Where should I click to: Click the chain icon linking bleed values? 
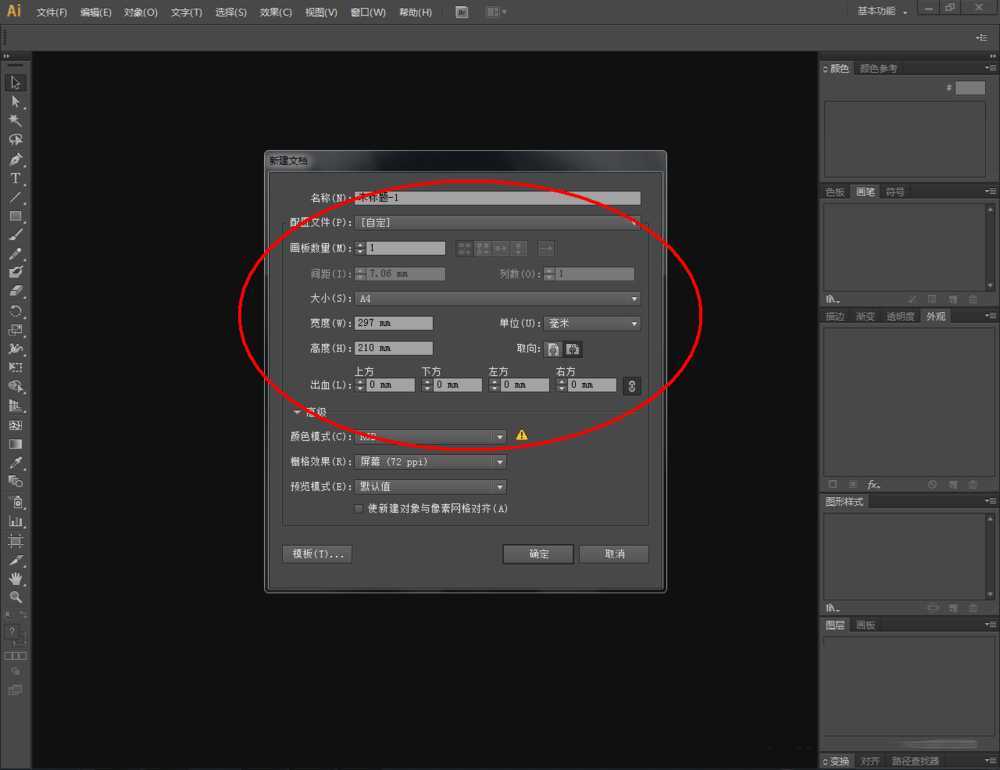[x=631, y=384]
